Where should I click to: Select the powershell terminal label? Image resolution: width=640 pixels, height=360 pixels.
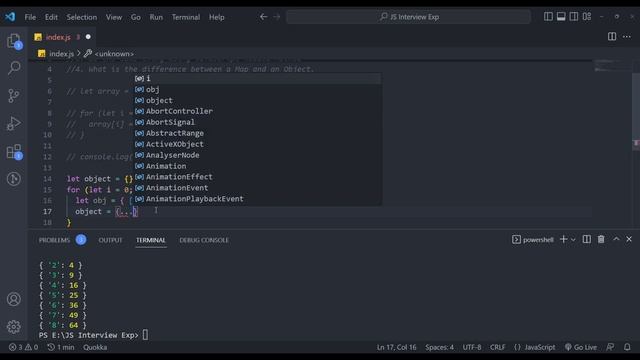[533, 240]
